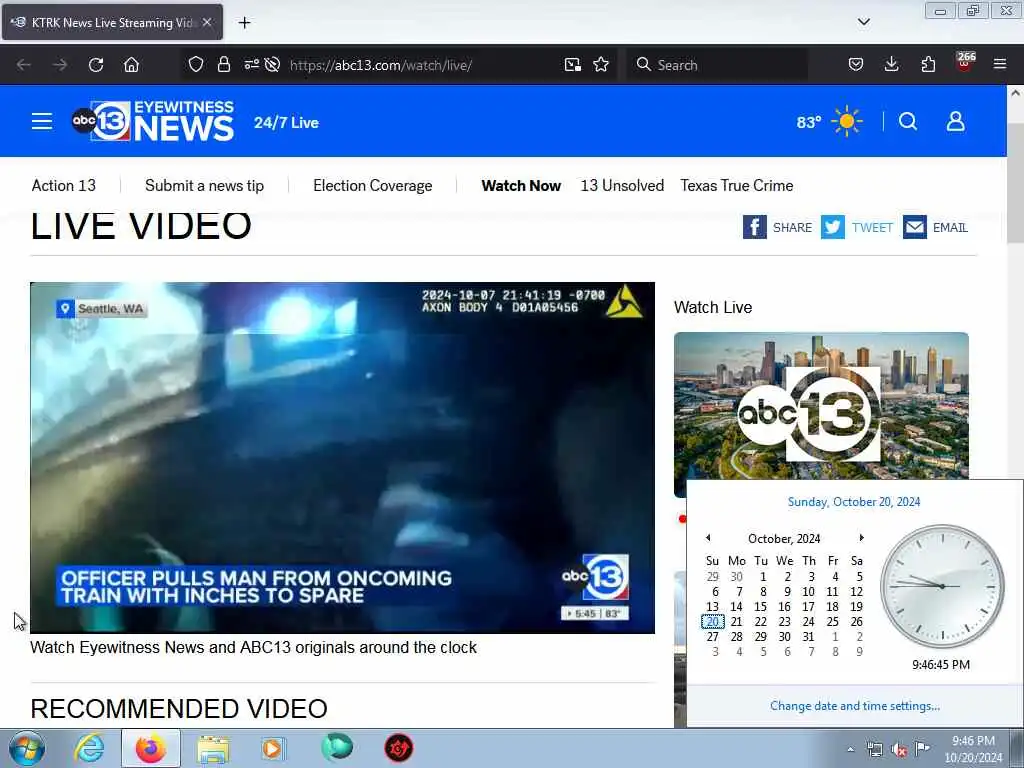Image resolution: width=1024 pixels, height=768 pixels.
Task: Share the video on Facebook
Action: tap(754, 227)
